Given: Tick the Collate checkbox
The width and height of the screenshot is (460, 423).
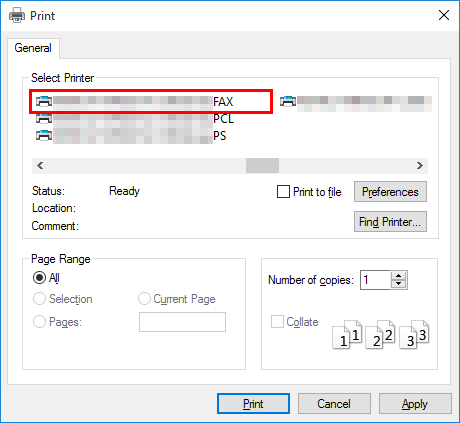Looking at the screenshot, I should [277, 322].
